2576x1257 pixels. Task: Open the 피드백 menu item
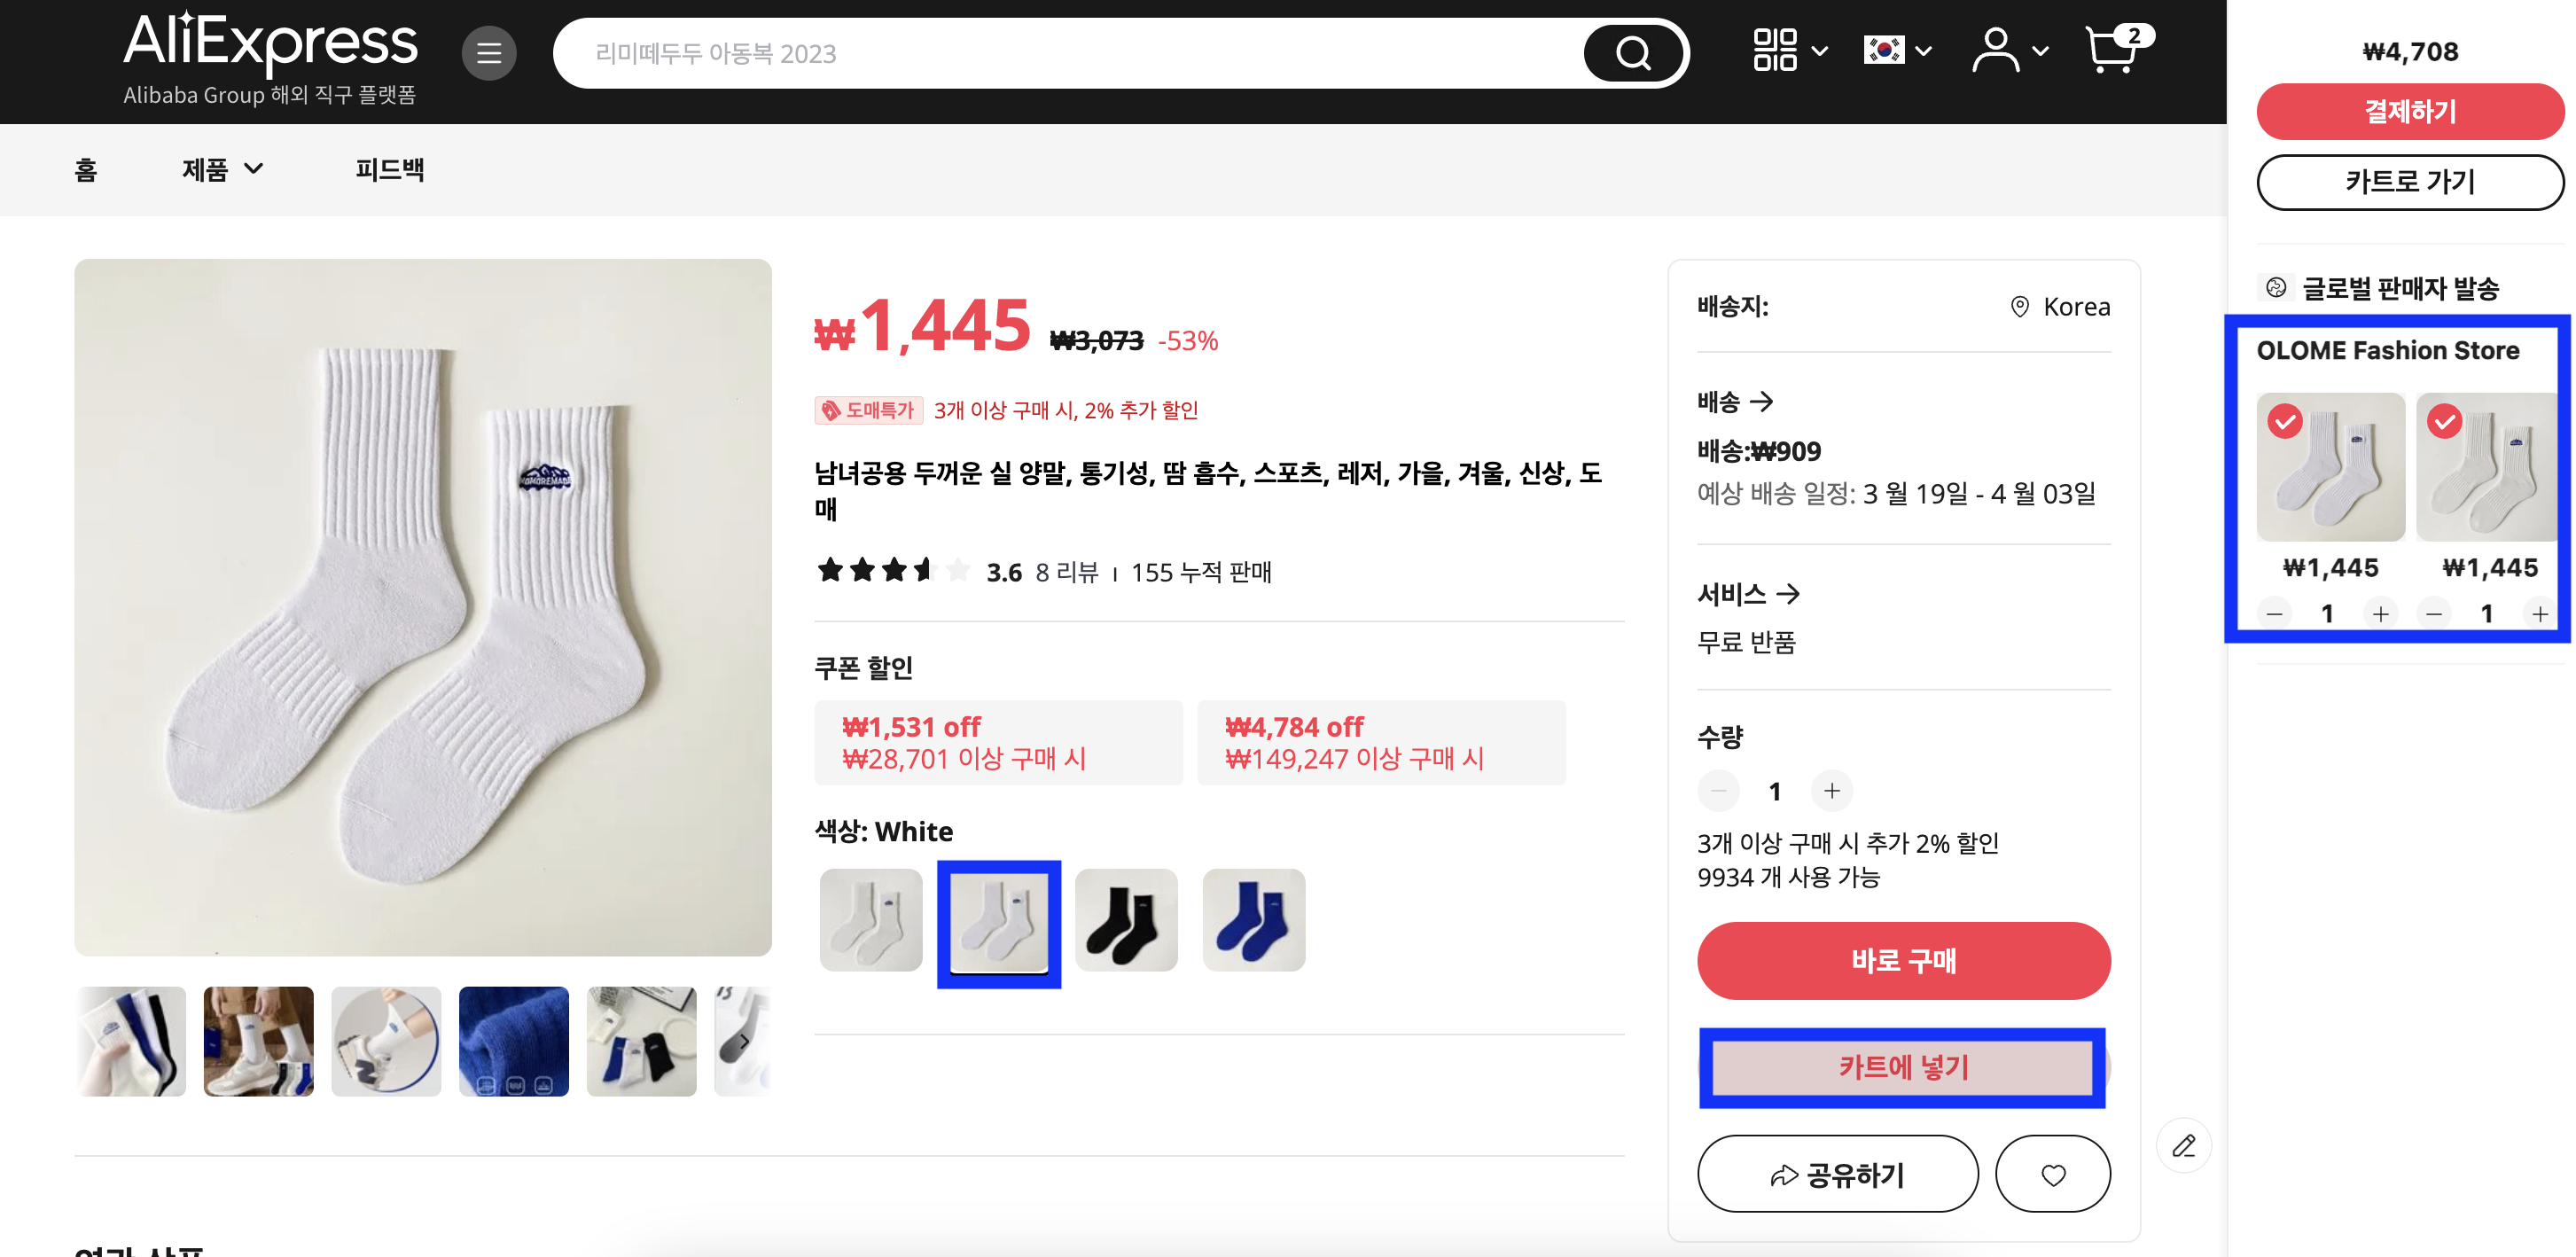click(x=390, y=170)
